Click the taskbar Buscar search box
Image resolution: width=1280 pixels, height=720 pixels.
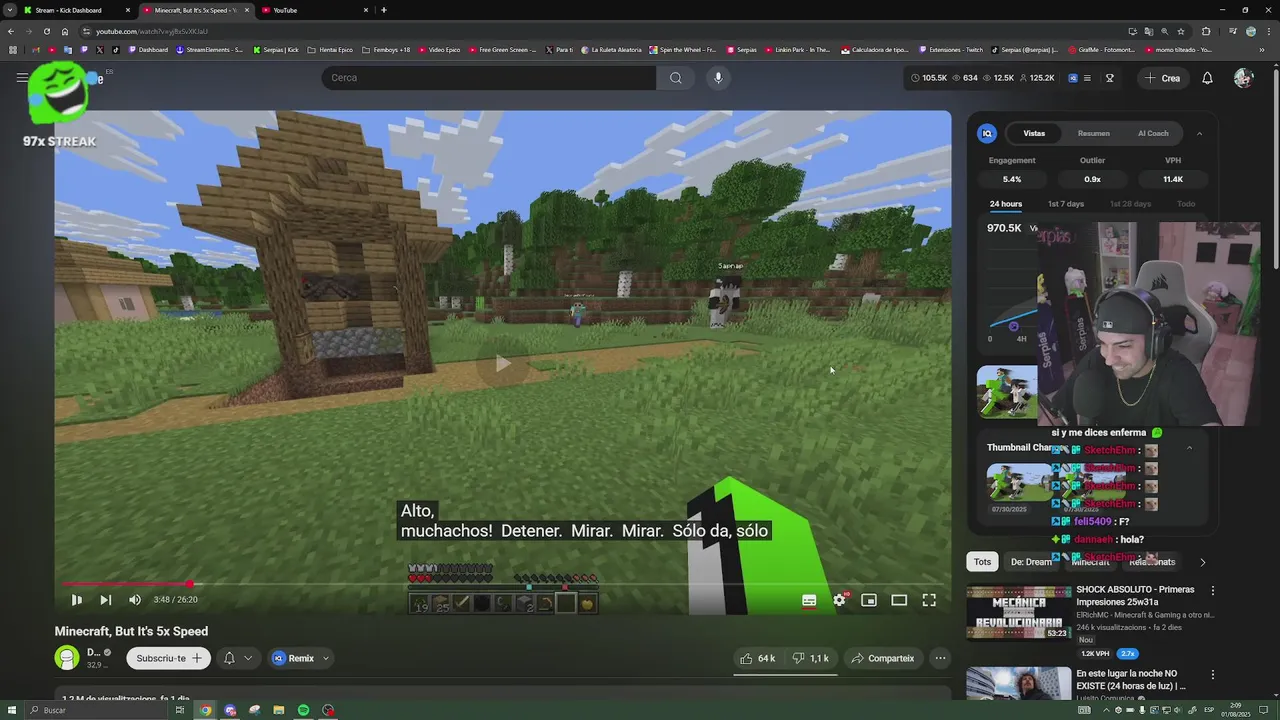click(x=95, y=710)
